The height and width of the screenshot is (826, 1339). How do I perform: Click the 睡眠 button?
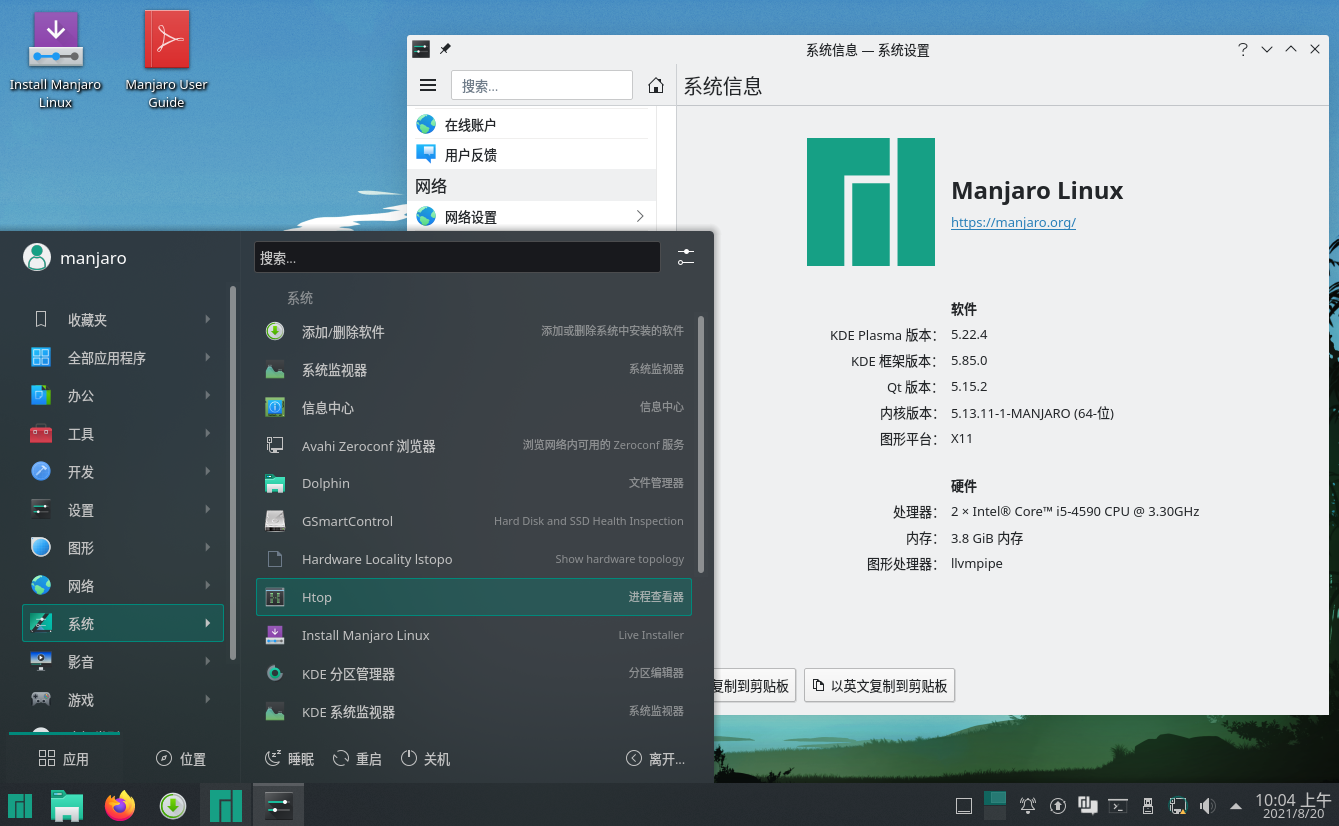[289, 759]
